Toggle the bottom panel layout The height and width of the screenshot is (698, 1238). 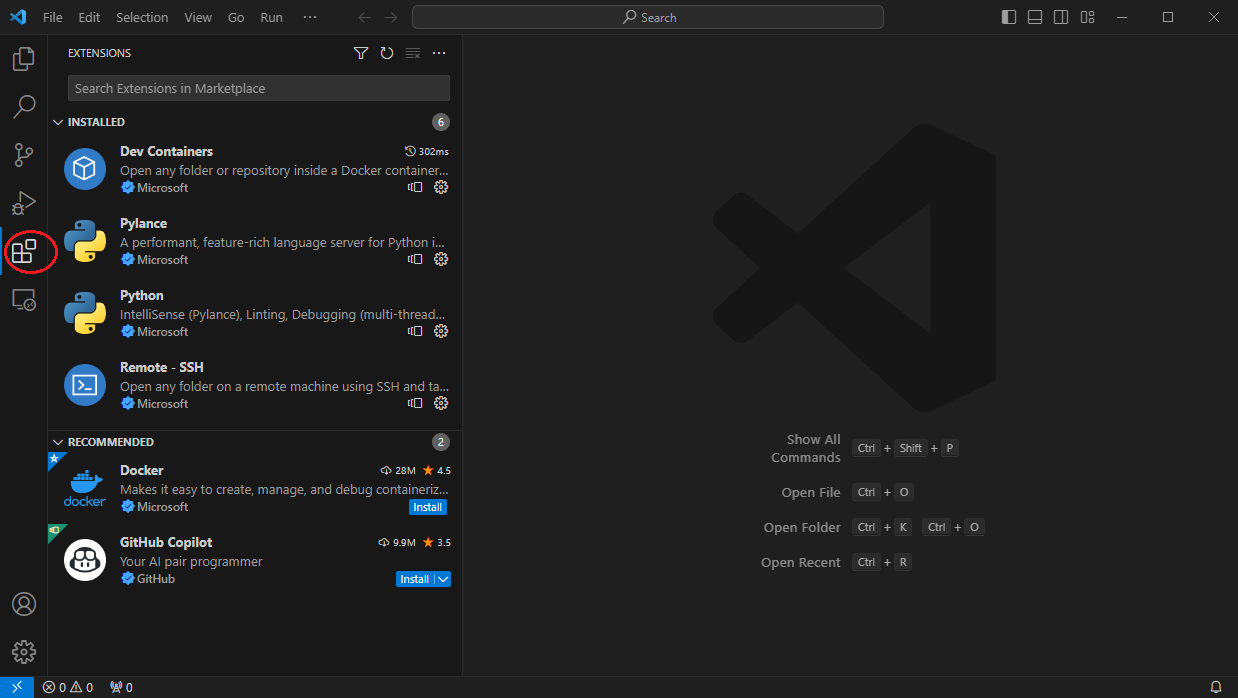(x=1035, y=17)
